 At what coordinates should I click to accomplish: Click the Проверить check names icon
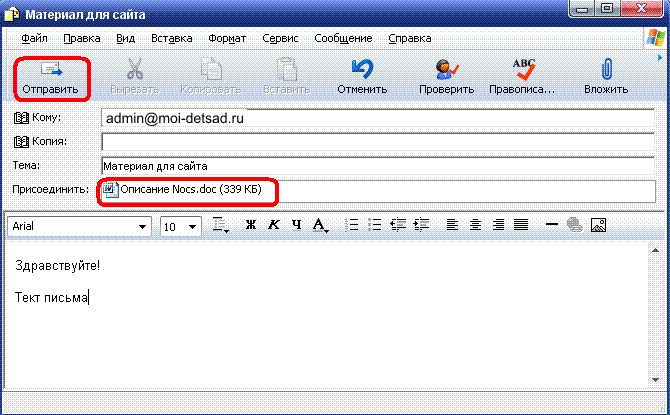[446, 77]
